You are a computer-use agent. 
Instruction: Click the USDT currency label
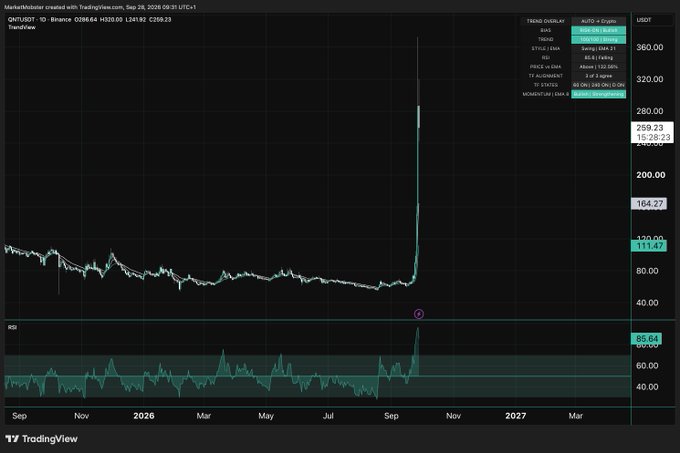[644, 20]
